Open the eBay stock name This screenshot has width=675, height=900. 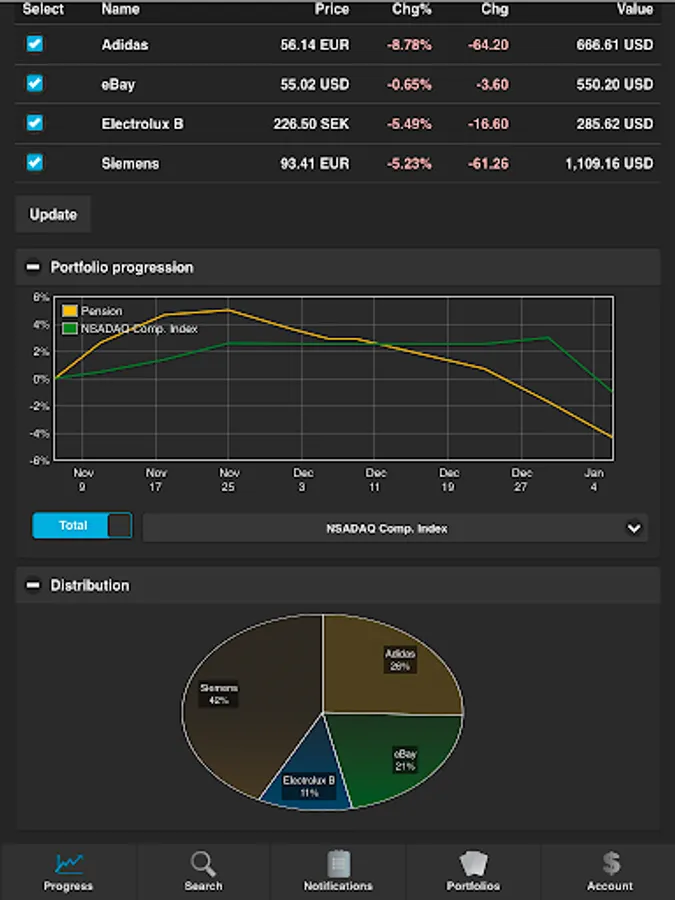[118, 84]
